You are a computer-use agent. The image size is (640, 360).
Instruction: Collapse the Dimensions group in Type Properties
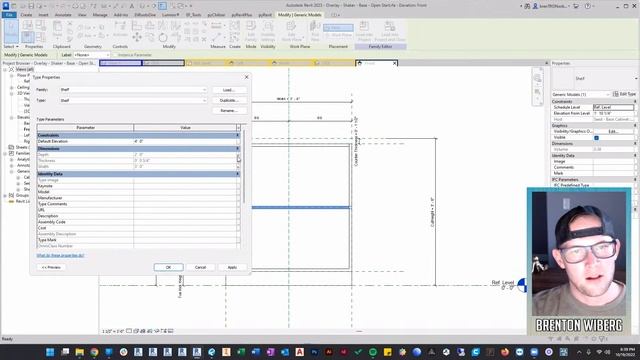[x=238, y=149]
